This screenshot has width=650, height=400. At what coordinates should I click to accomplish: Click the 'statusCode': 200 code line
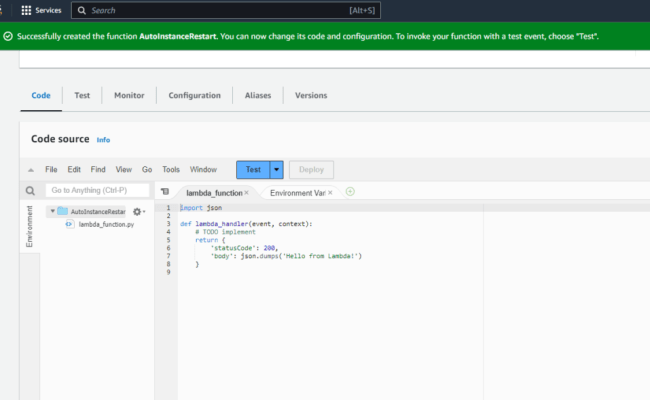245,248
